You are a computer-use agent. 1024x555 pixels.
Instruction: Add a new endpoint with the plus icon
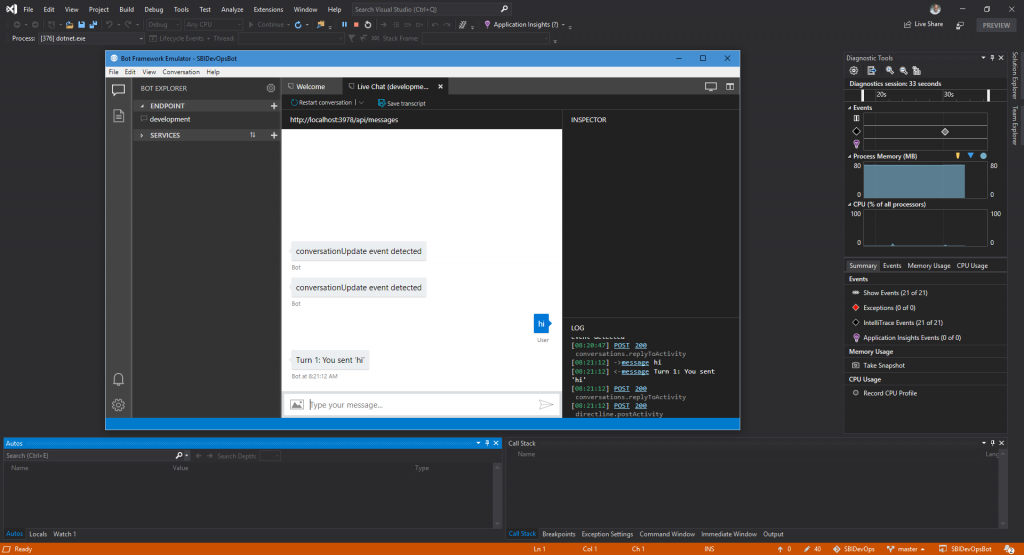click(x=274, y=106)
